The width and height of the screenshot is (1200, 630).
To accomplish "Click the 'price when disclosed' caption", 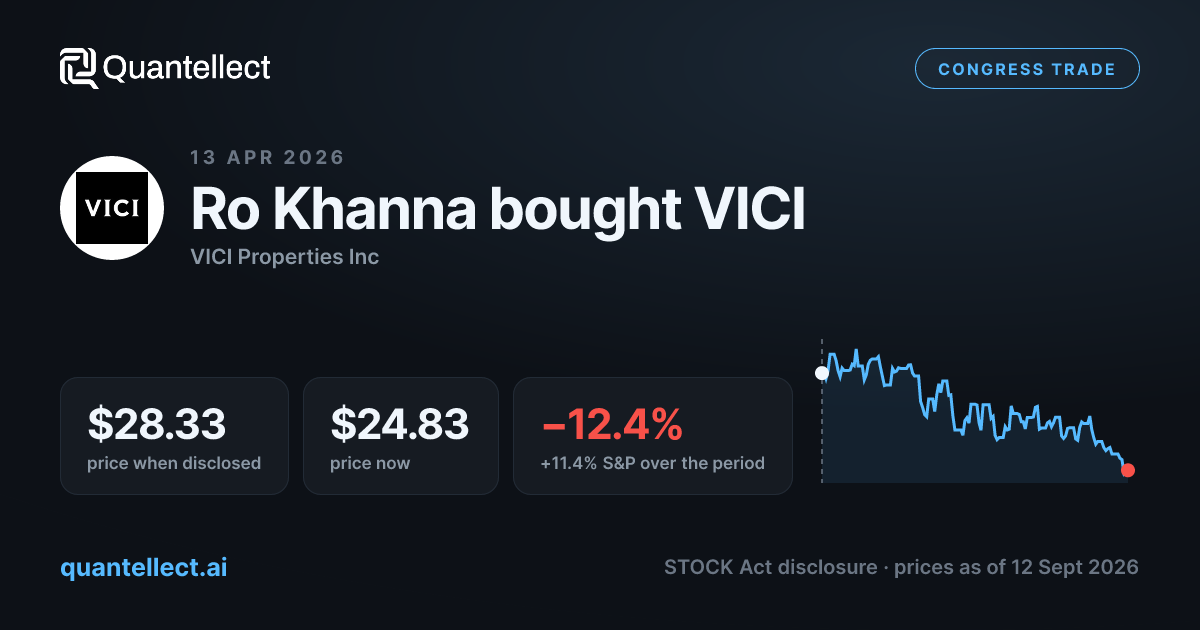I will (174, 463).
